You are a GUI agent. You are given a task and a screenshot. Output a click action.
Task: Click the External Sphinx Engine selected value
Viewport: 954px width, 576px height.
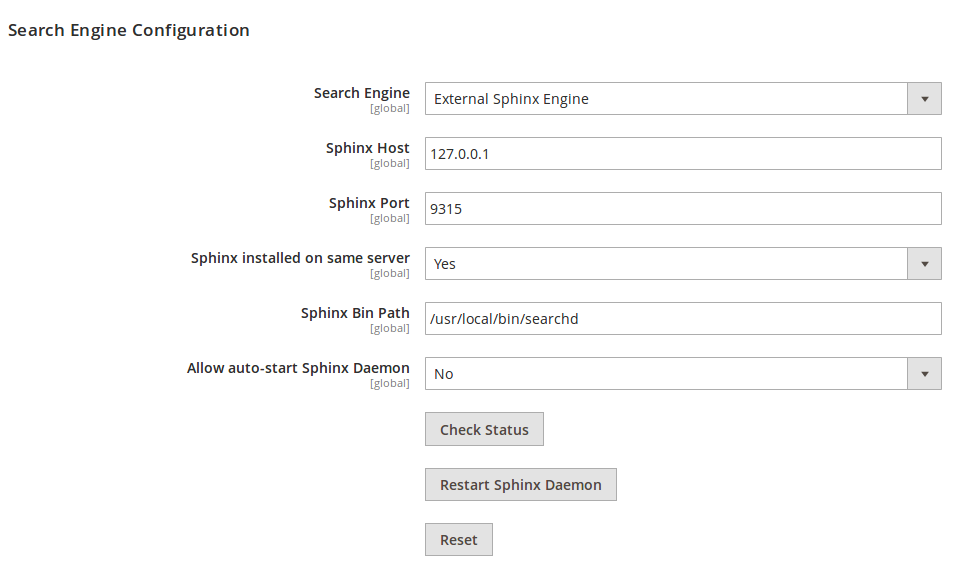[x=510, y=98]
